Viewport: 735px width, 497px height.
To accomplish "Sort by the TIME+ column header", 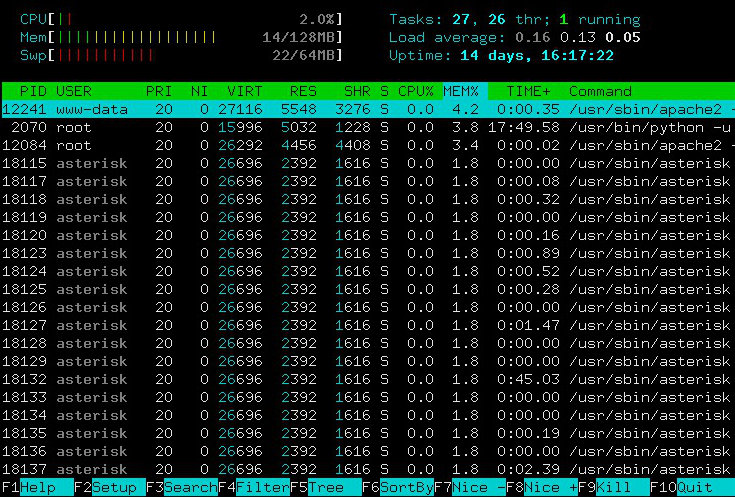I will [528, 91].
